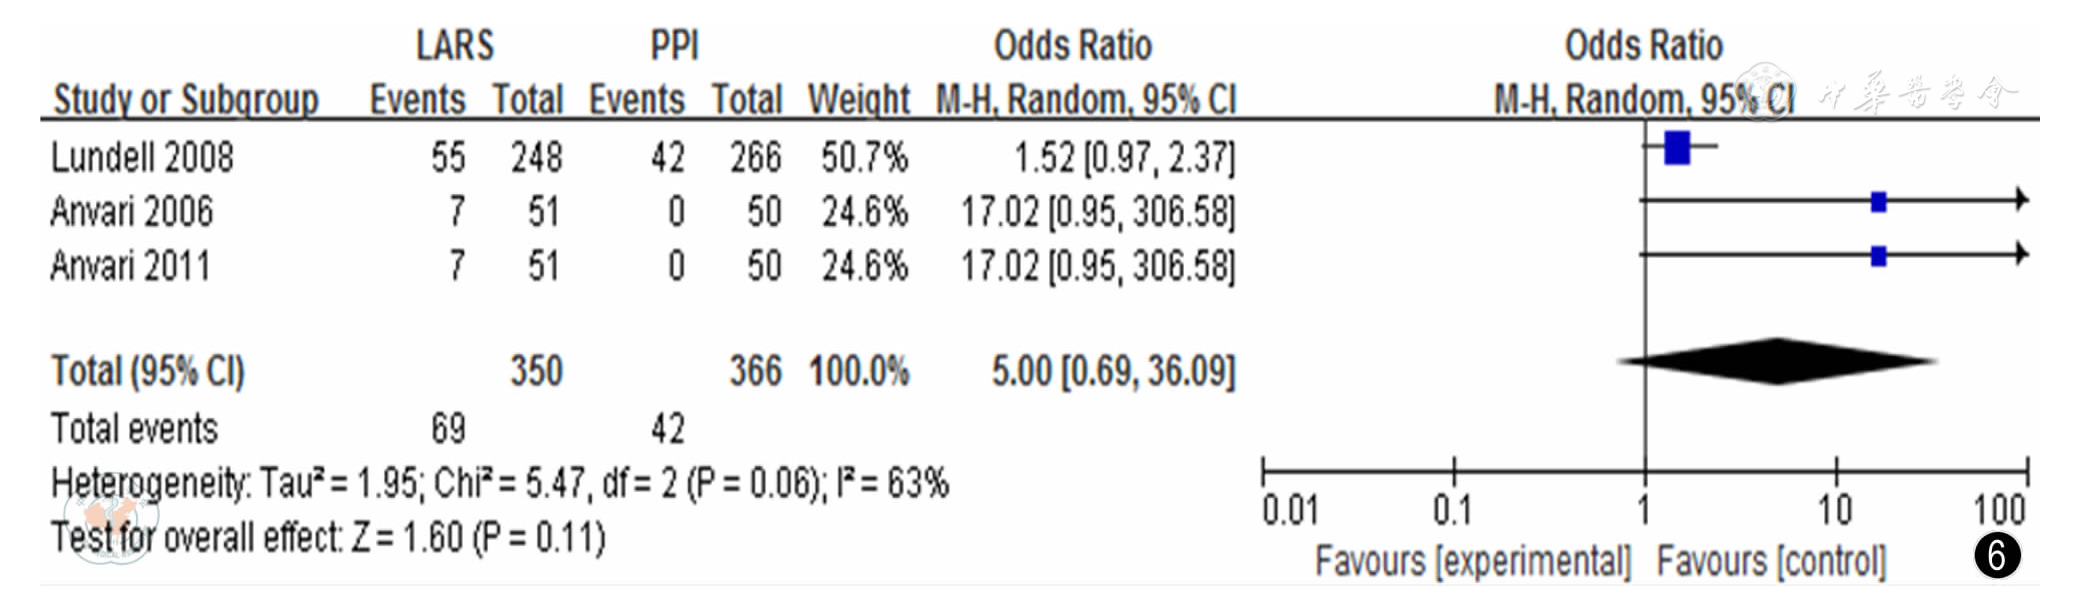Select the Anvari 2006 study label
This screenshot has height=595, width=2076.
click(x=132, y=211)
